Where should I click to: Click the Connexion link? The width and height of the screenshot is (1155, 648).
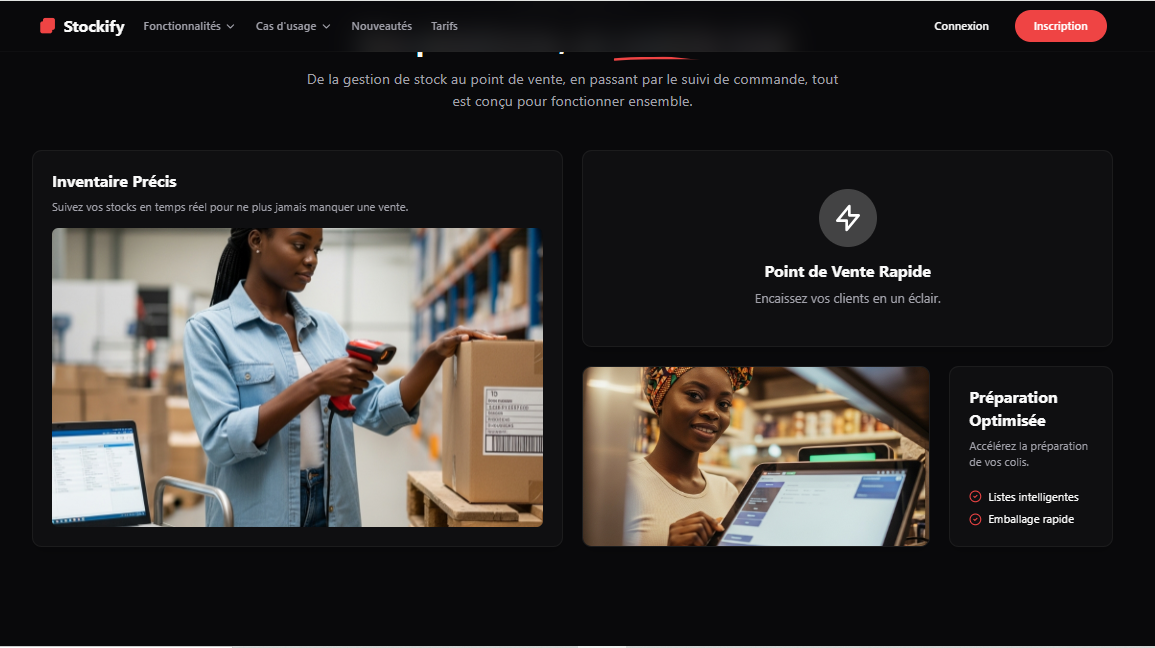coord(961,26)
